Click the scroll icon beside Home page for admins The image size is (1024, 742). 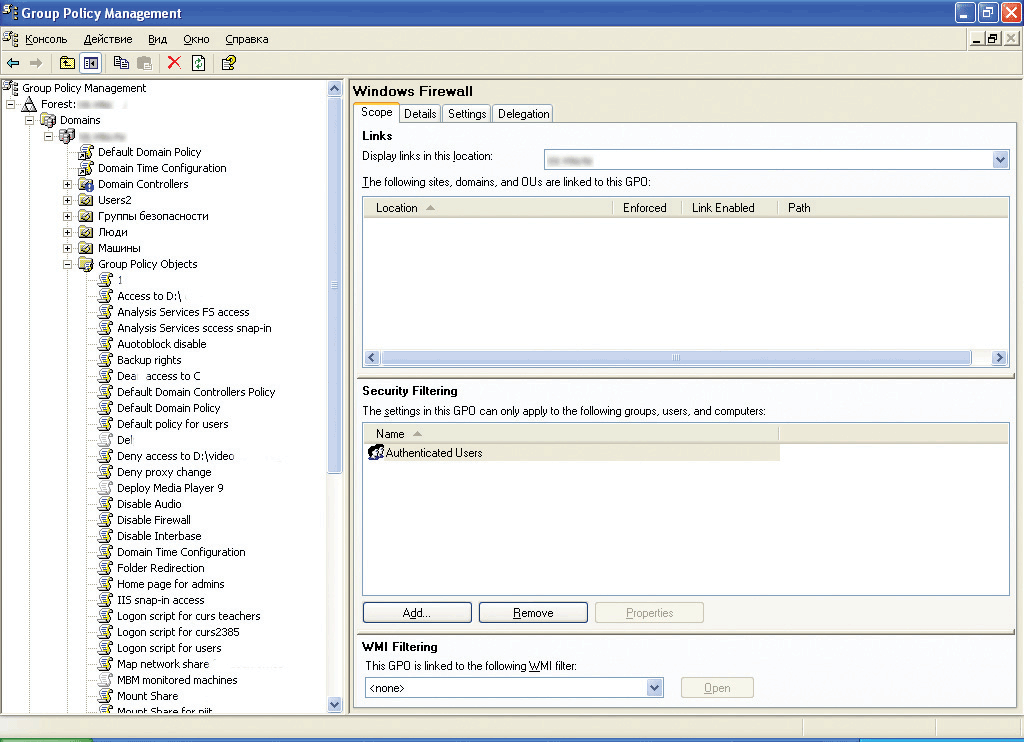(105, 584)
